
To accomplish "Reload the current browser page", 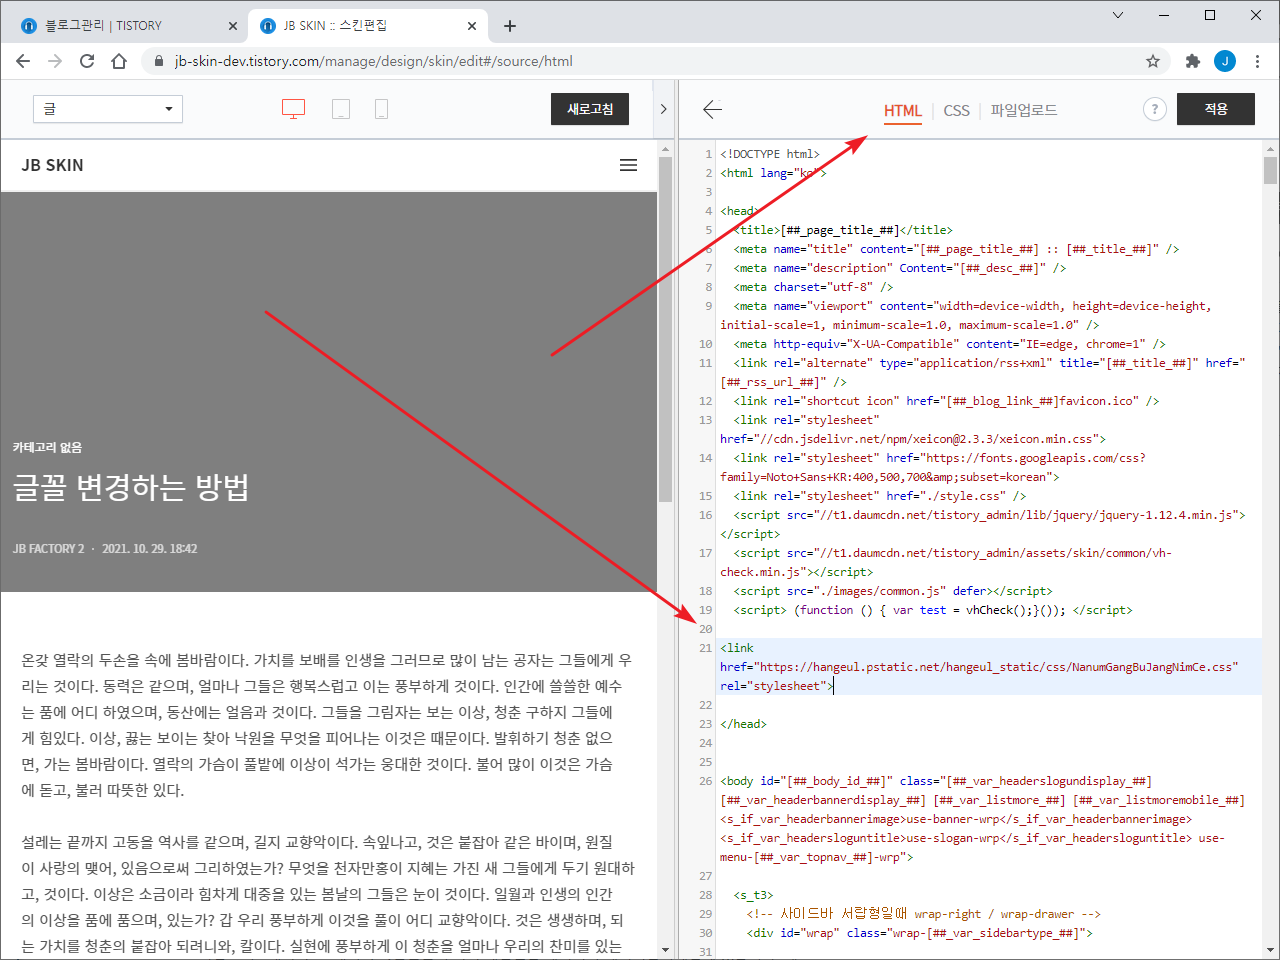I will pos(87,61).
